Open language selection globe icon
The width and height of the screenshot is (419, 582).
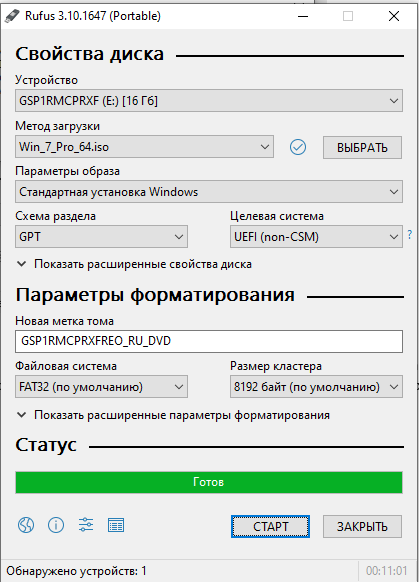click(26, 525)
